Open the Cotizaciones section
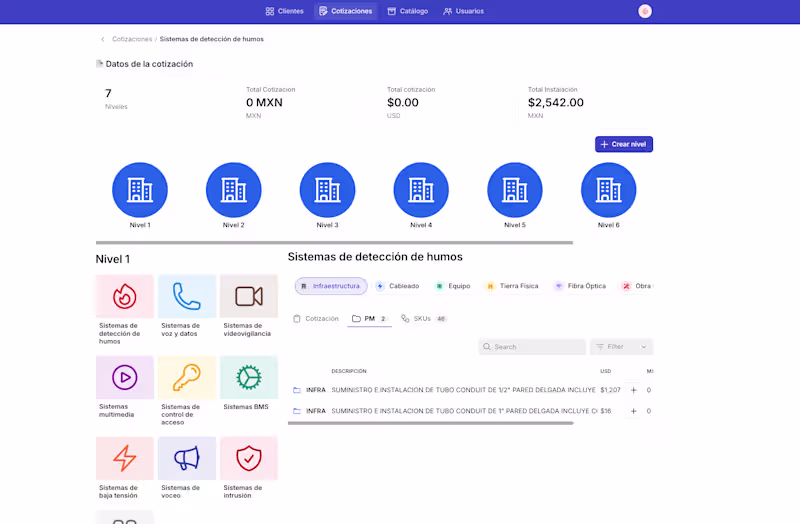The height and width of the screenshot is (524, 800). [345, 11]
